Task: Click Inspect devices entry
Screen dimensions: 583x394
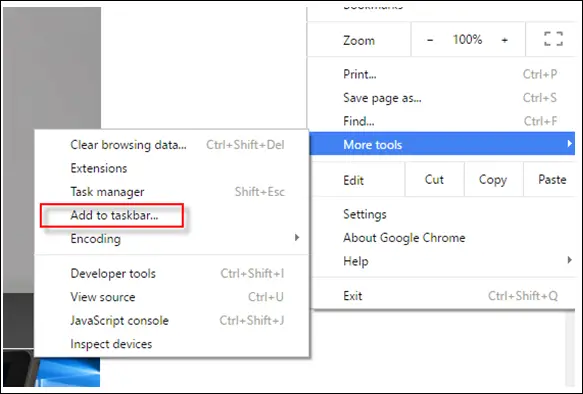Action: (111, 344)
